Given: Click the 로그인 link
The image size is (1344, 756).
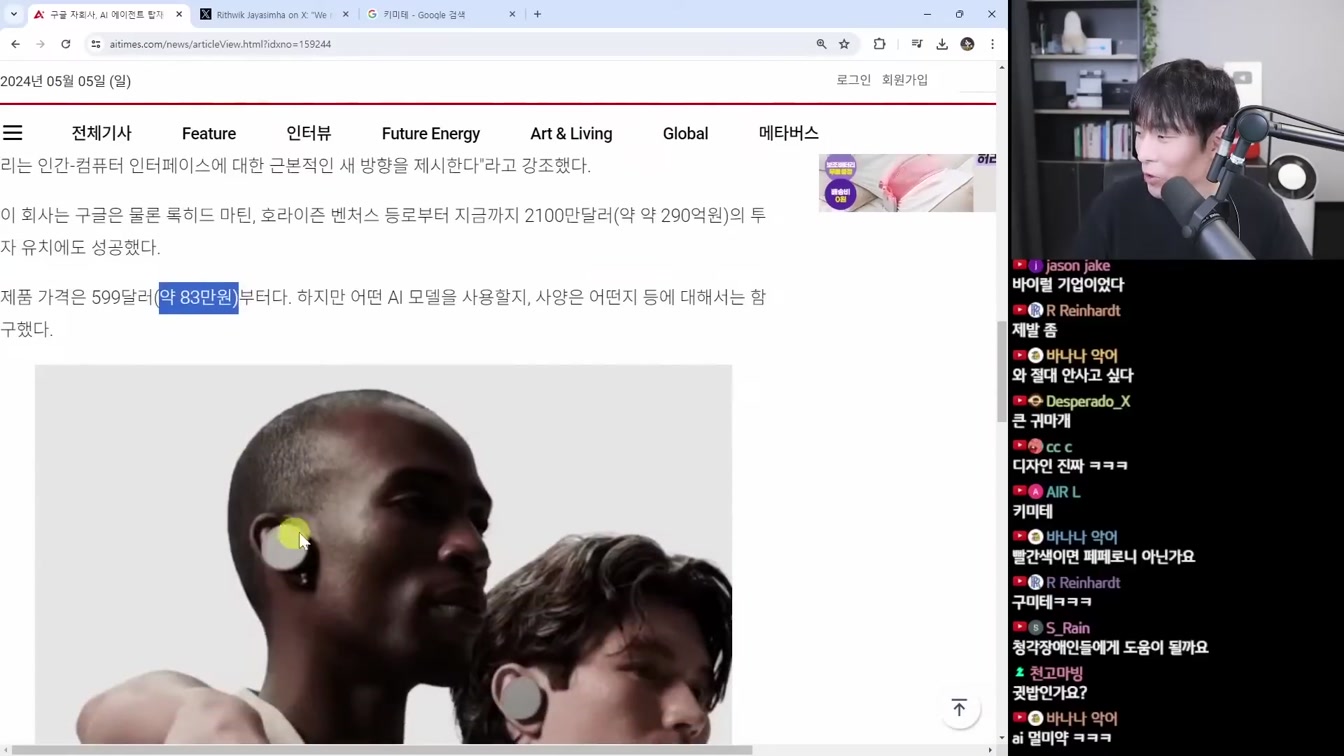Looking at the screenshot, I should coord(854,80).
